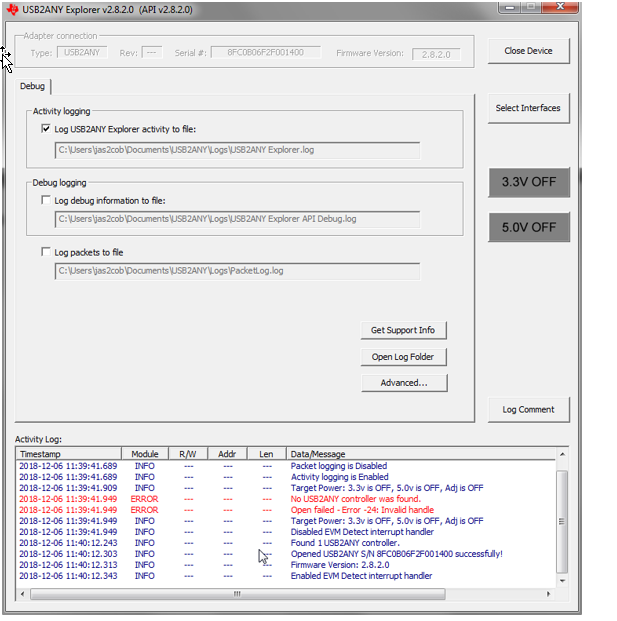Click the Activity Log horizontal scrollbar thumb

(238, 594)
